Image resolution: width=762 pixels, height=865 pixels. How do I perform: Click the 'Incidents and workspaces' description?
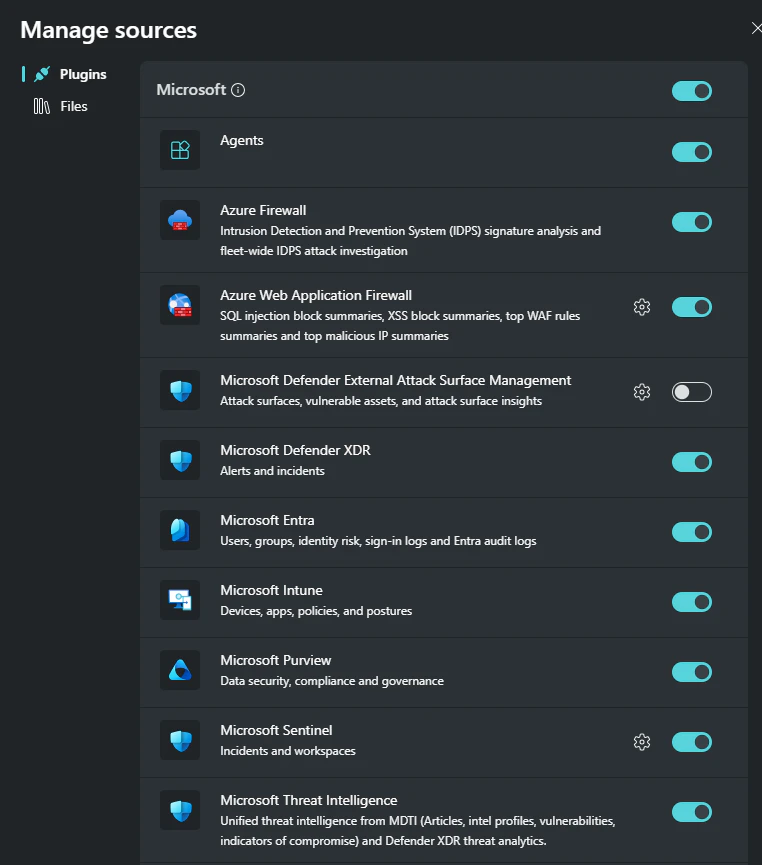pos(288,751)
